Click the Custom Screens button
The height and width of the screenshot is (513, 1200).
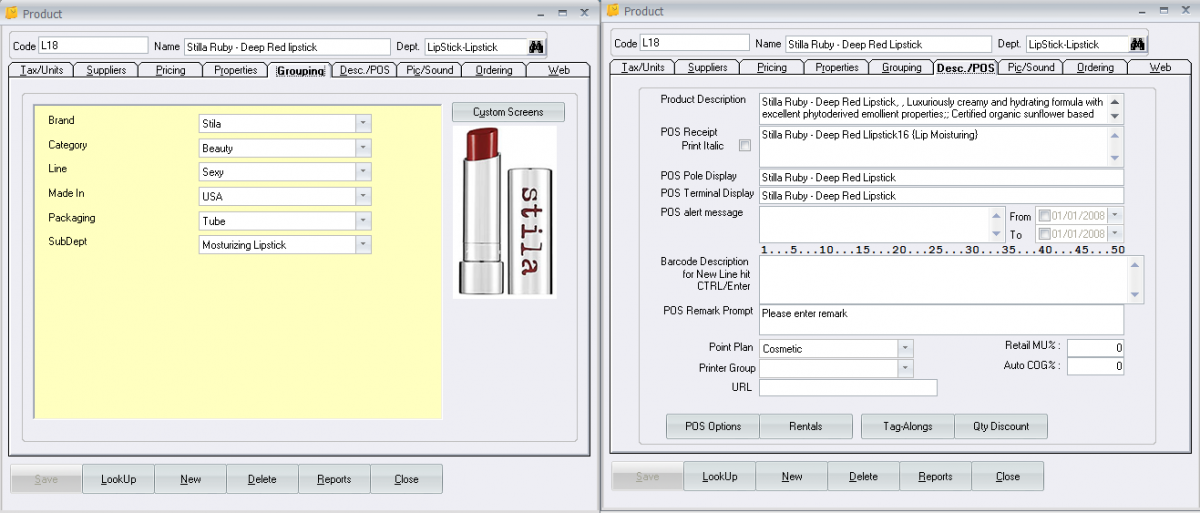coord(508,112)
